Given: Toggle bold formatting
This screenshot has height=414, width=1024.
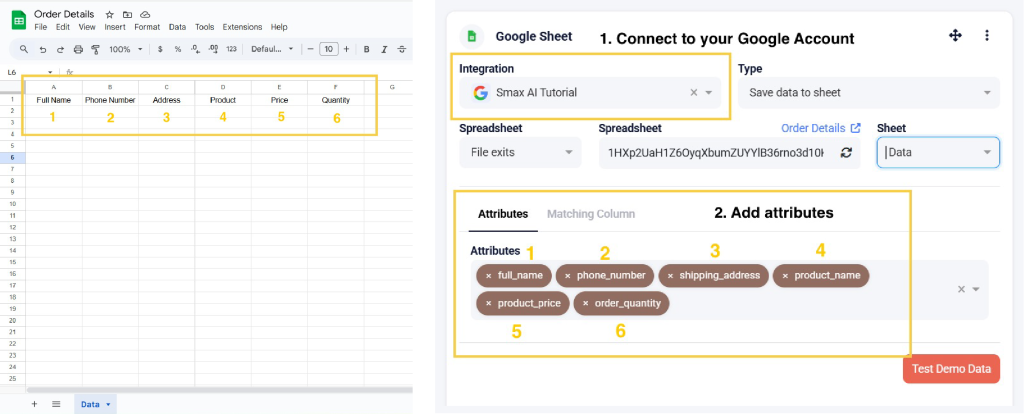Looking at the screenshot, I should [366, 49].
